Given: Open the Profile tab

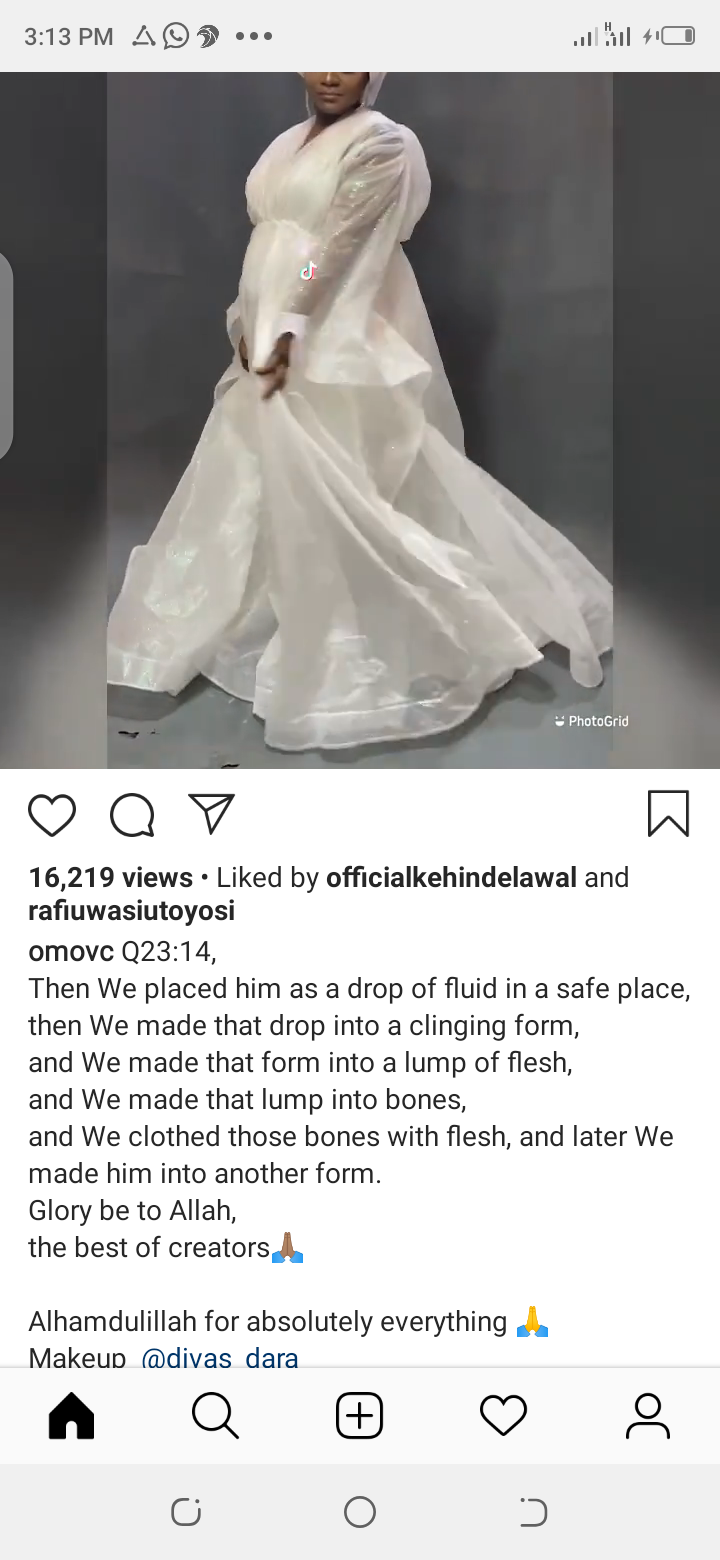Looking at the screenshot, I should click(x=648, y=1416).
